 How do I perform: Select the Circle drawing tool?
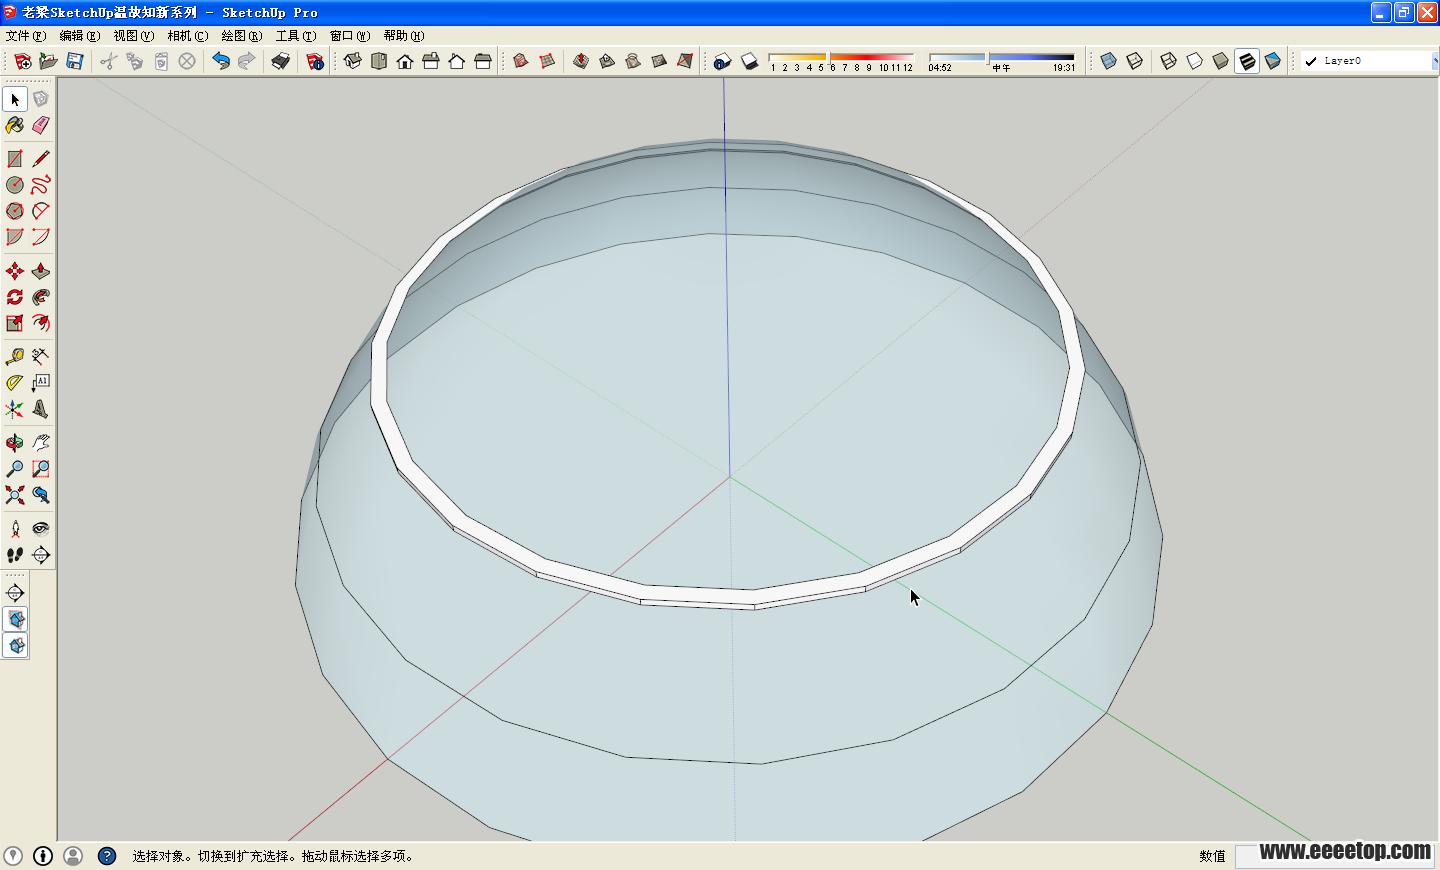[15, 185]
